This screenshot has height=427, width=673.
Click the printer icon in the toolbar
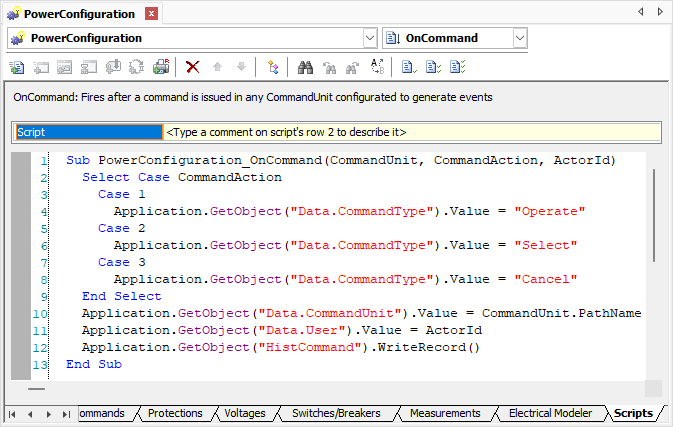click(161, 67)
